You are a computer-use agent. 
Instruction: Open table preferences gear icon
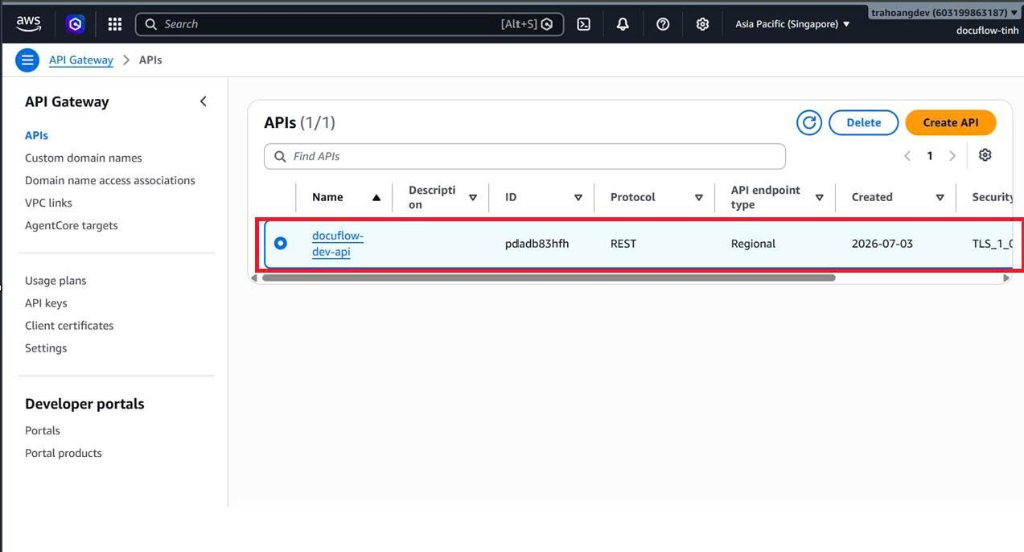(985, 155)
